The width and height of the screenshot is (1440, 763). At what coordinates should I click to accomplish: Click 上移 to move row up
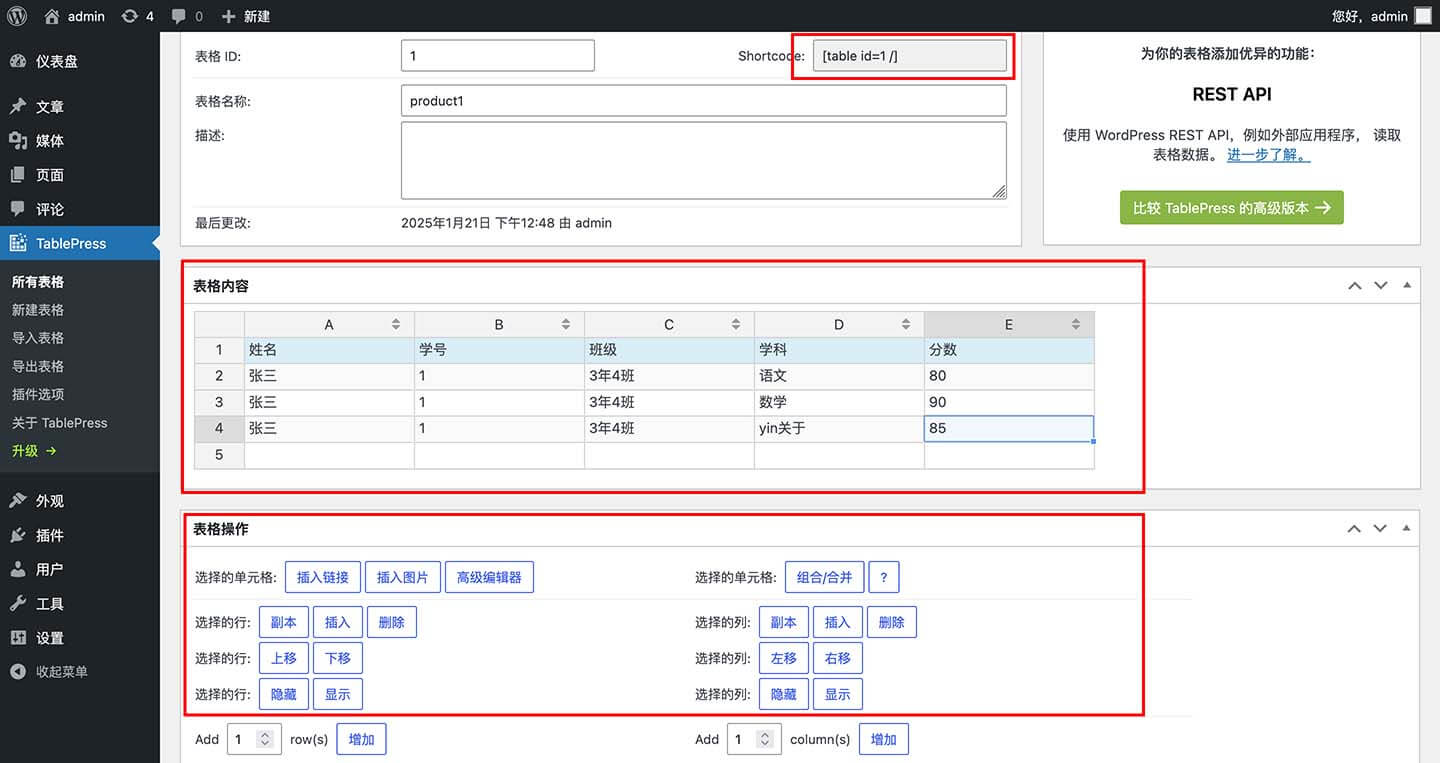[x=284, y=658]
